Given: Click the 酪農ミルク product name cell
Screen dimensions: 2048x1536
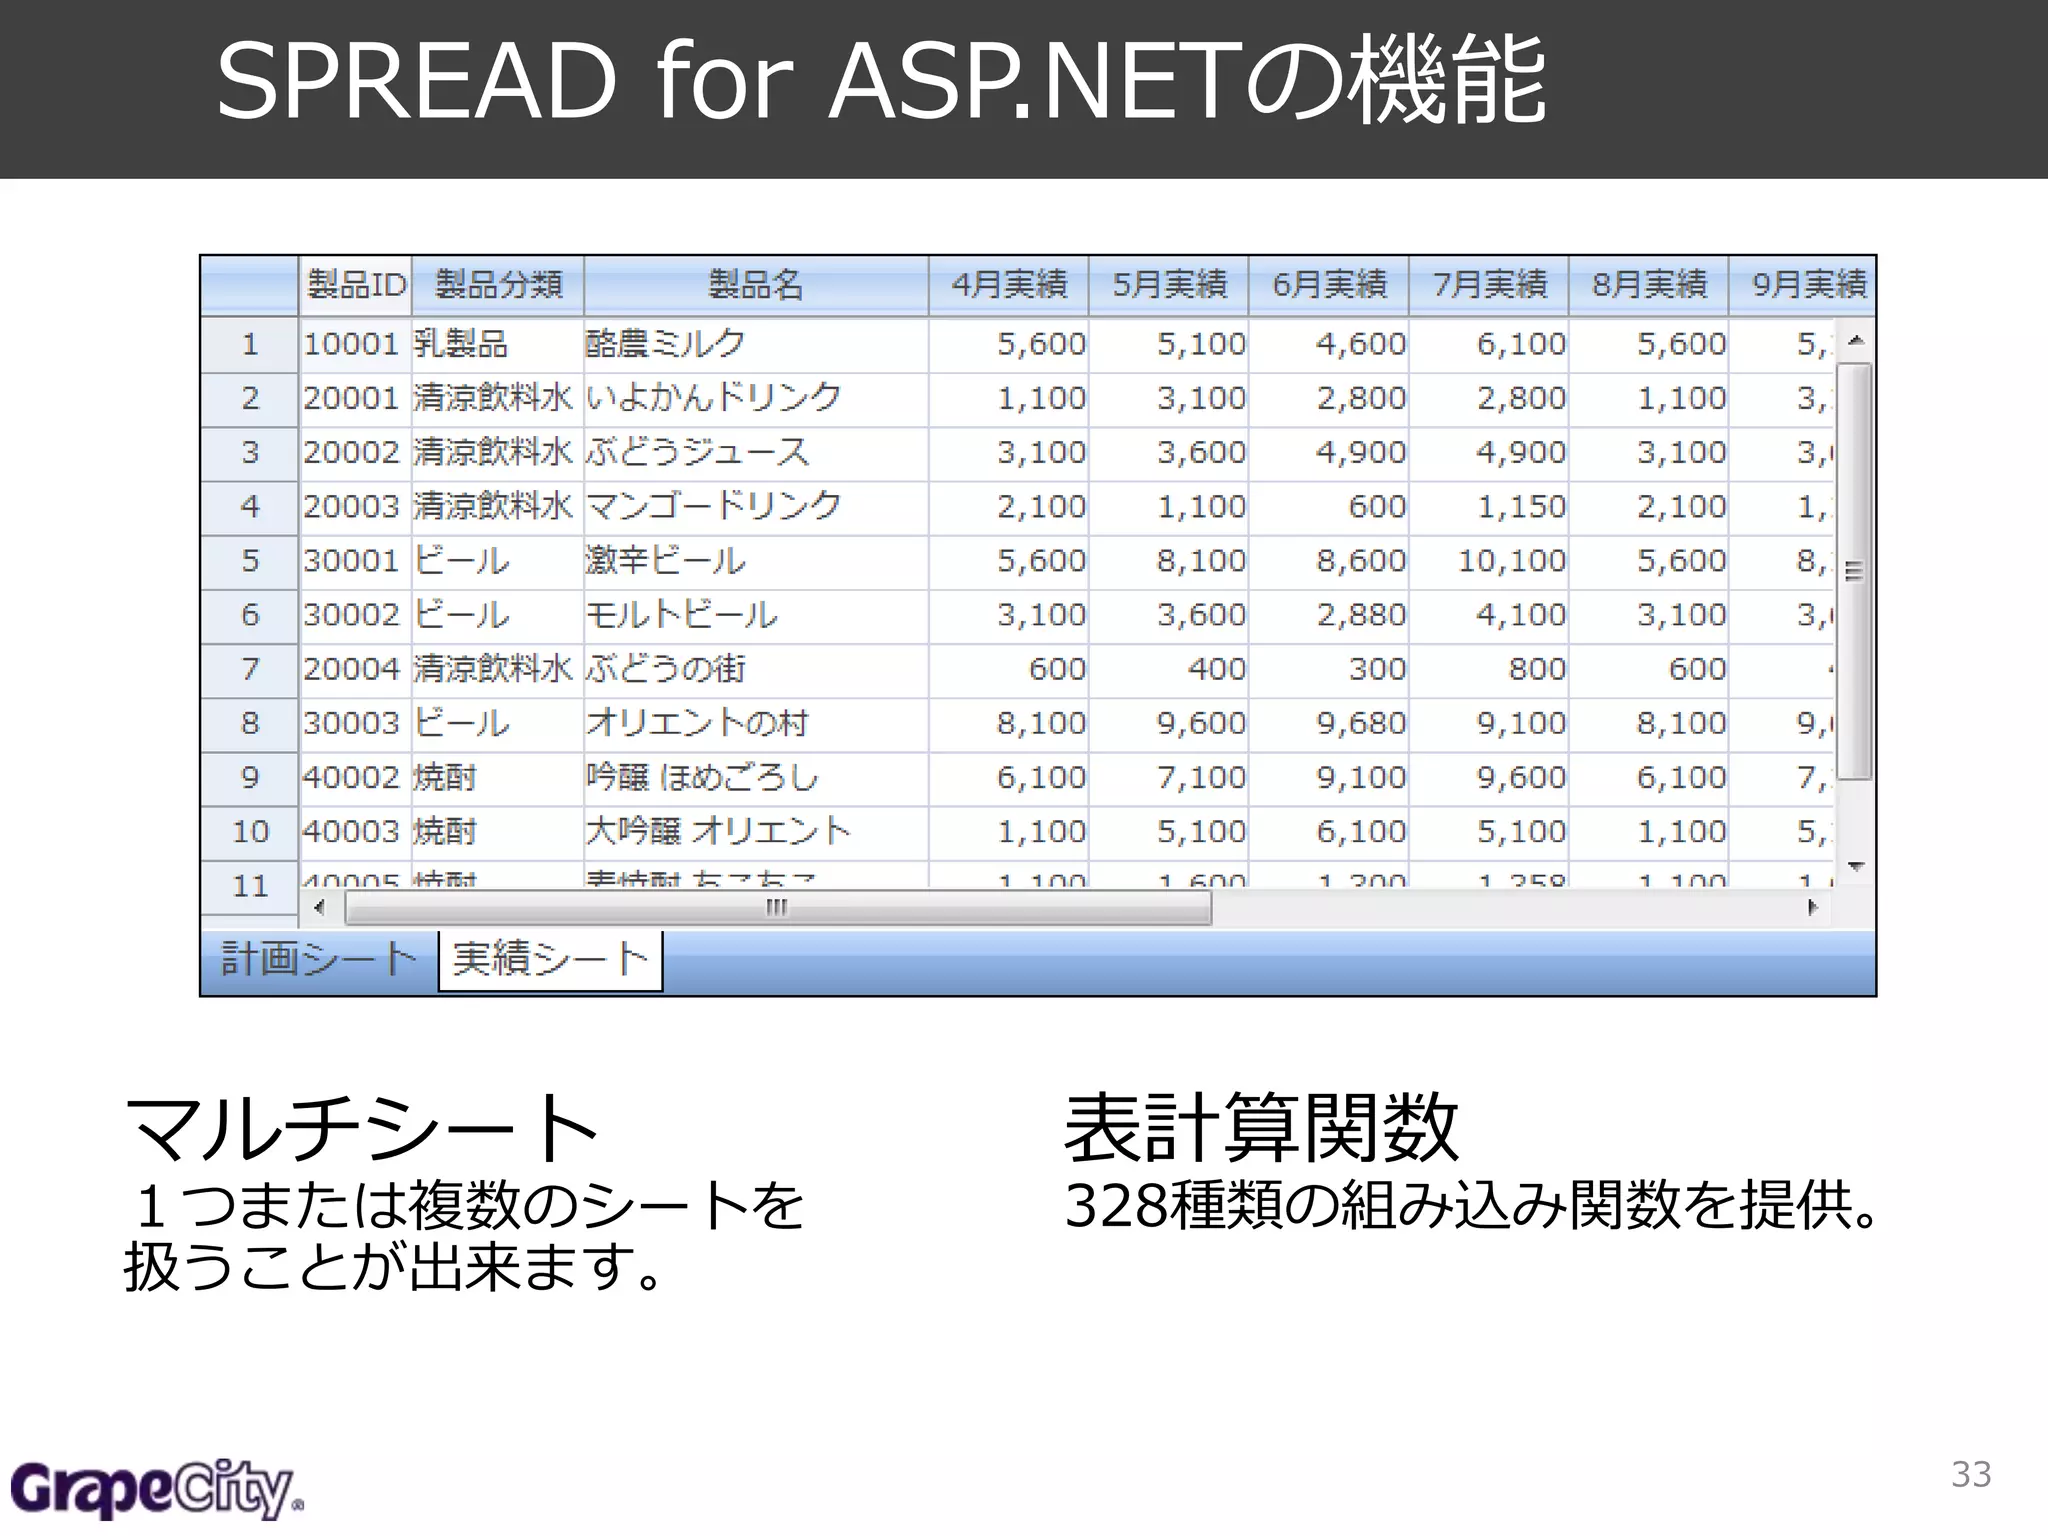Looking at the screenshot, I should pos(756,345).
